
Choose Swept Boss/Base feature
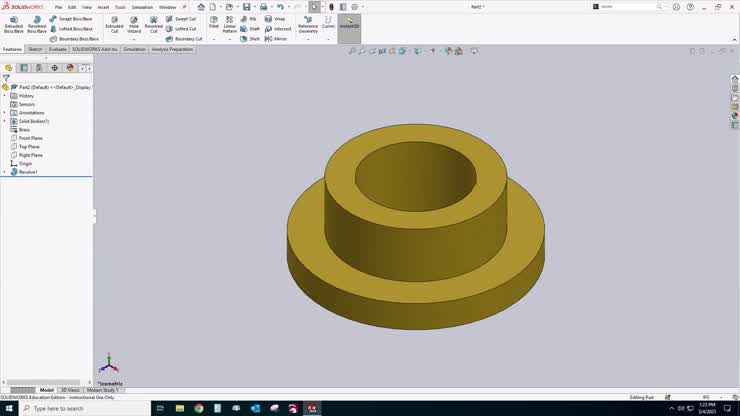pyautogui.click(x=71, y=19)
